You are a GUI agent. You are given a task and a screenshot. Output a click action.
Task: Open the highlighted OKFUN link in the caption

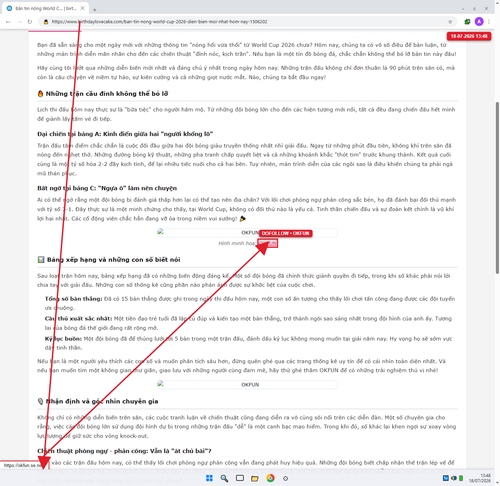(x=268, y=243)
